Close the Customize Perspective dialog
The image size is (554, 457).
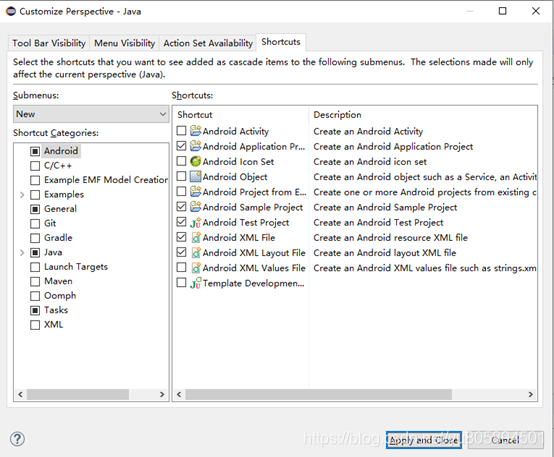pos(536,11)
